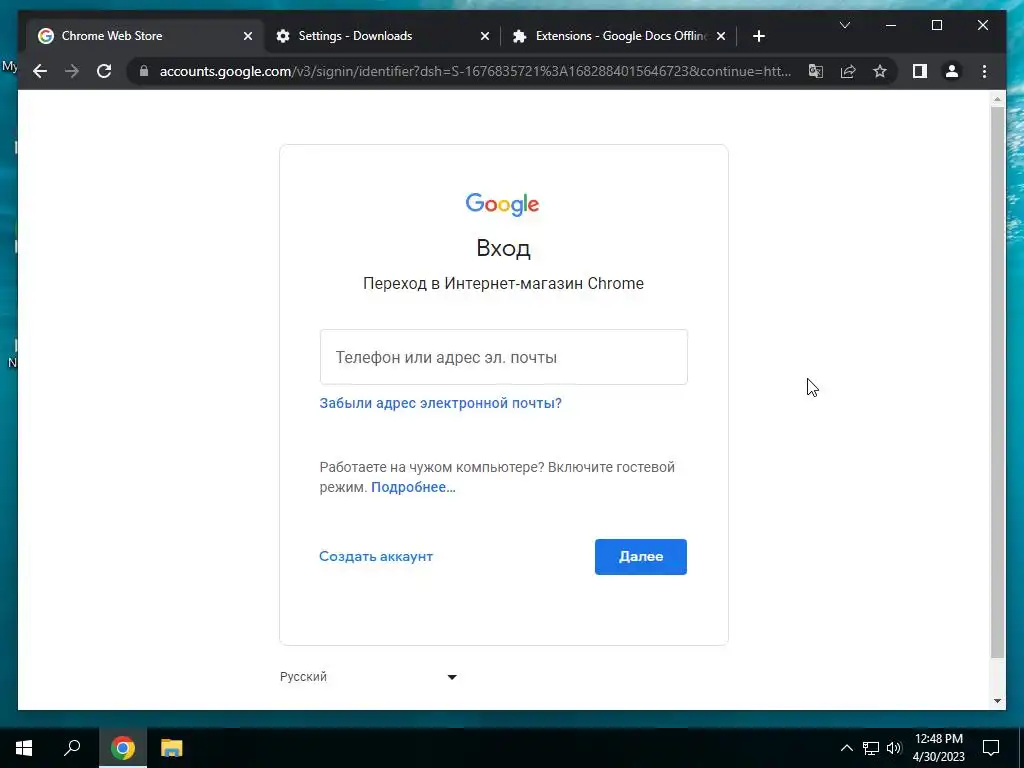Click the scrollbar up arrow
This screenshot has width=1024, height=768.
(997, 99)
